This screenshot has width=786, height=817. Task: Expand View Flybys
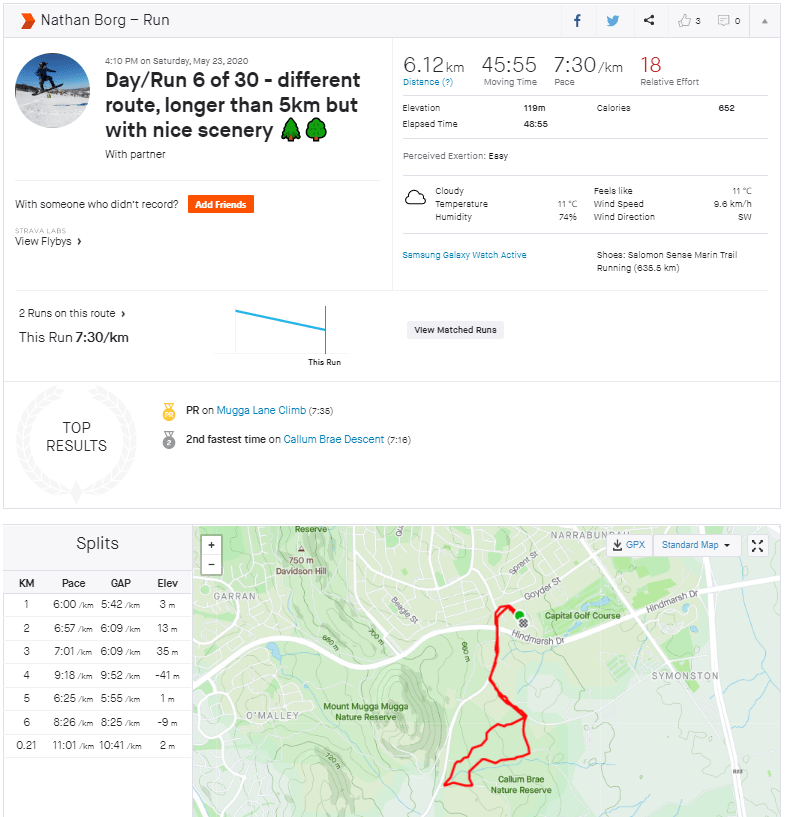click(x=48, y=241)
